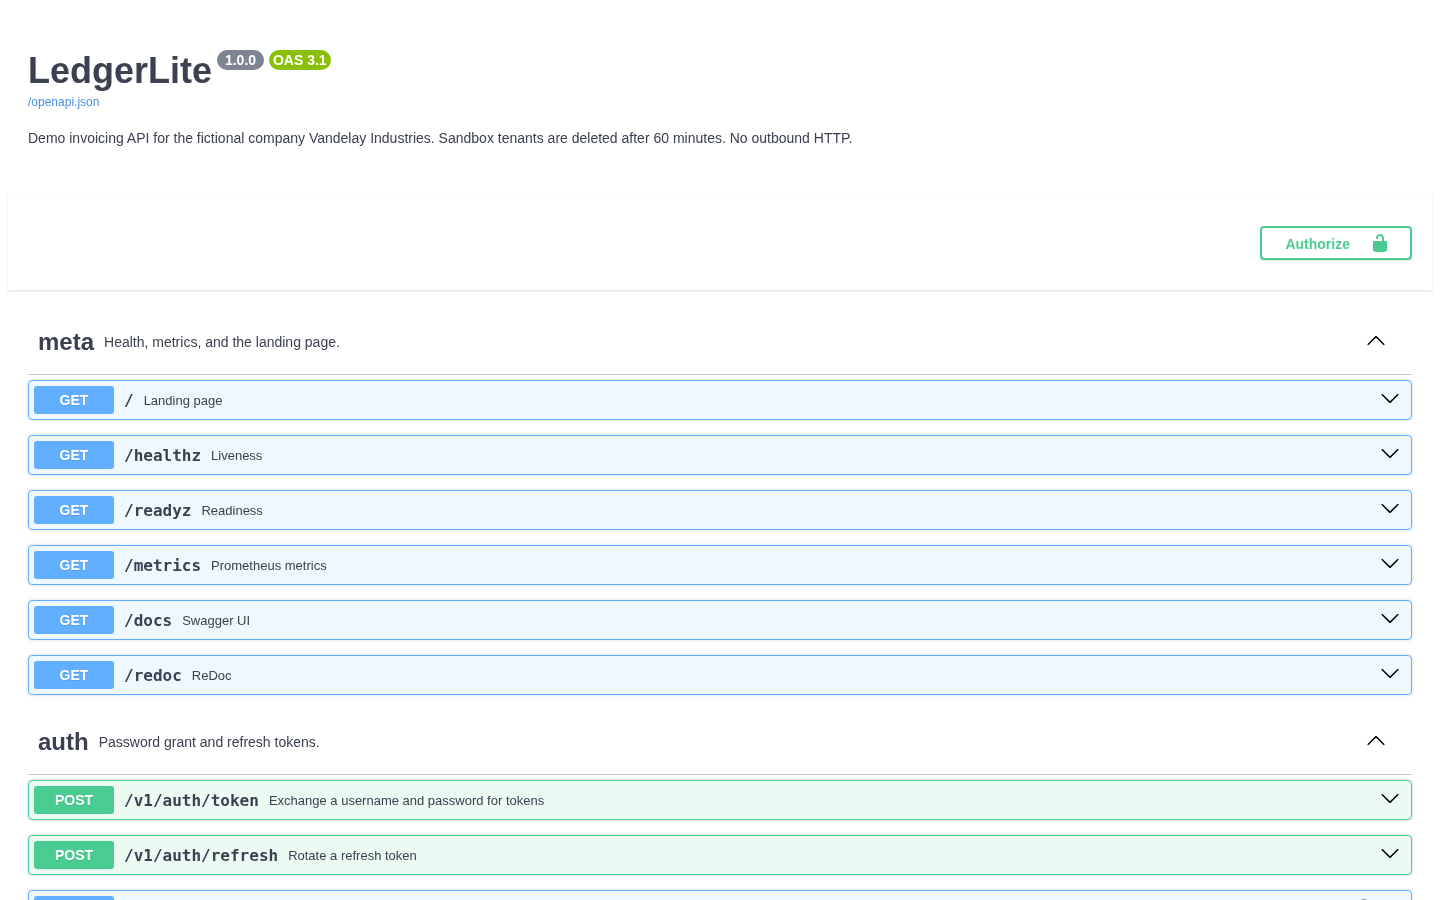The height and width of the screenshot is (900, 1440).
Task: Click the OAS 3.1 badge
Action: click(x=300, y=60)
